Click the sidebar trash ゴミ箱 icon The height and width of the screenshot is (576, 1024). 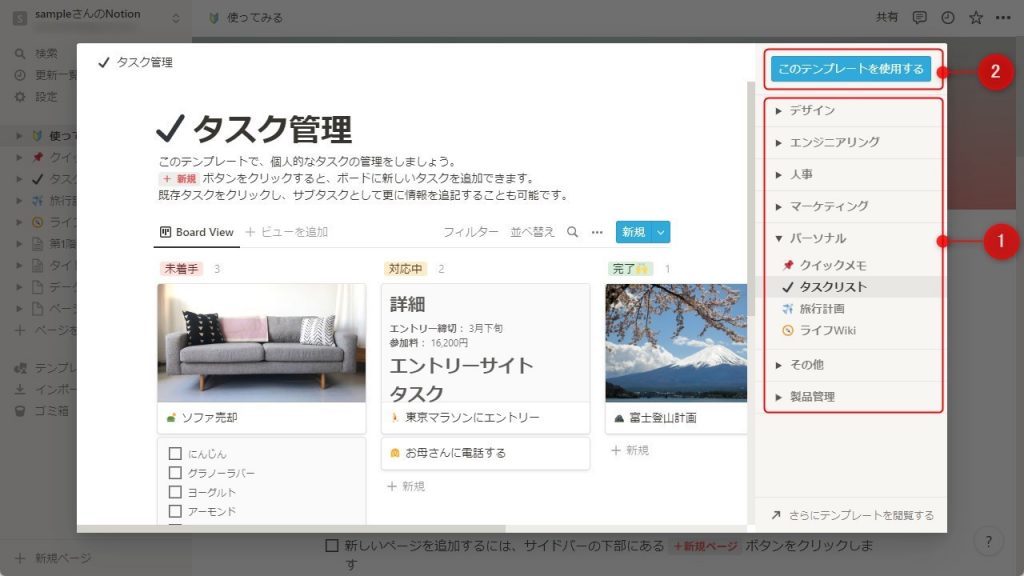(x=20, y=411)
